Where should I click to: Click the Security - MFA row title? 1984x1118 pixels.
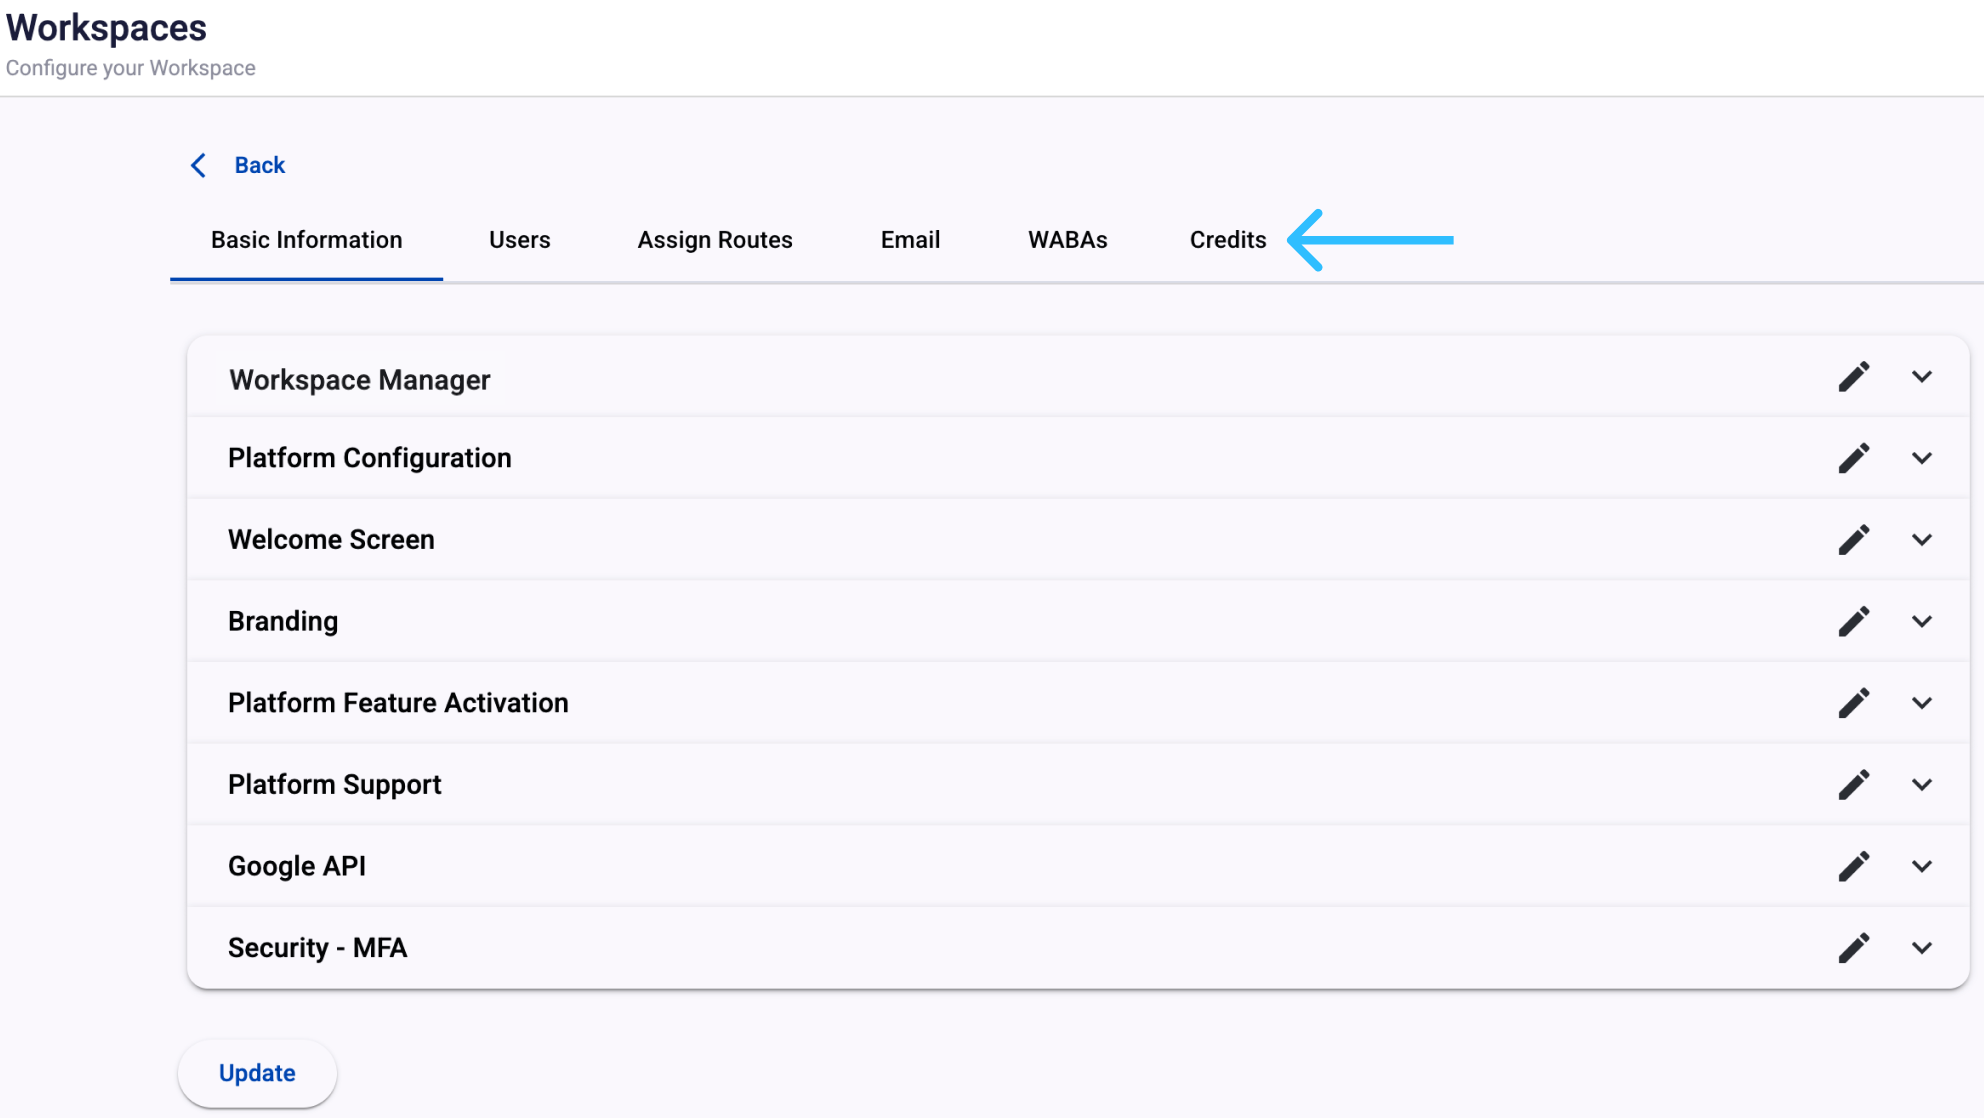tap(317, 948)
